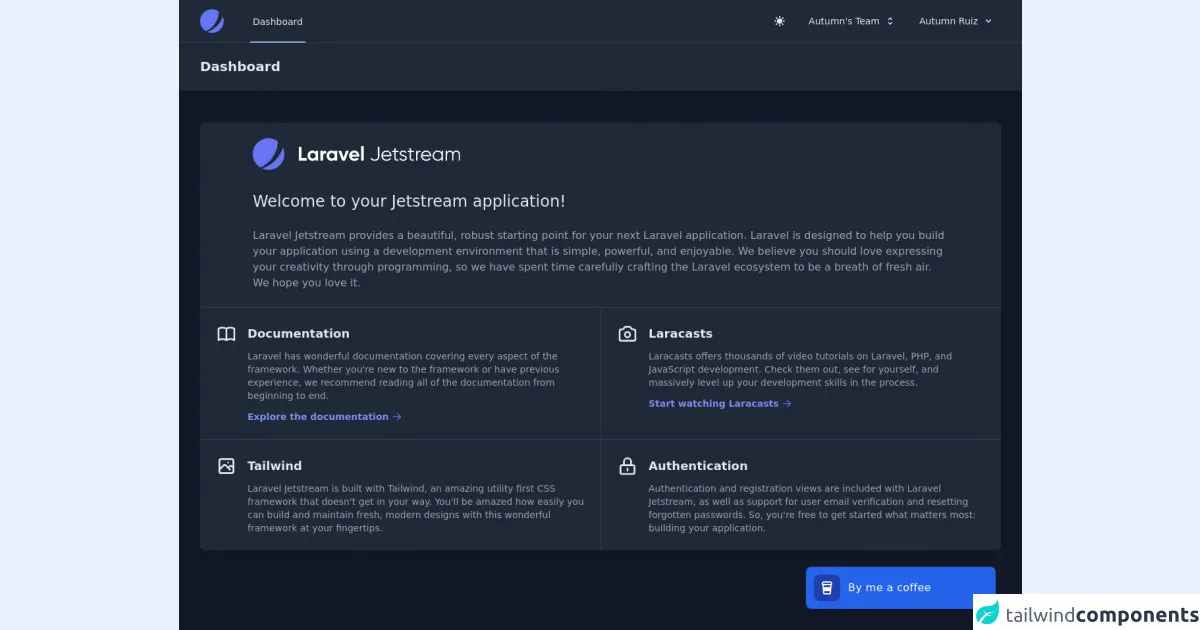Toggle the light/dark theme sun icon

779,21
